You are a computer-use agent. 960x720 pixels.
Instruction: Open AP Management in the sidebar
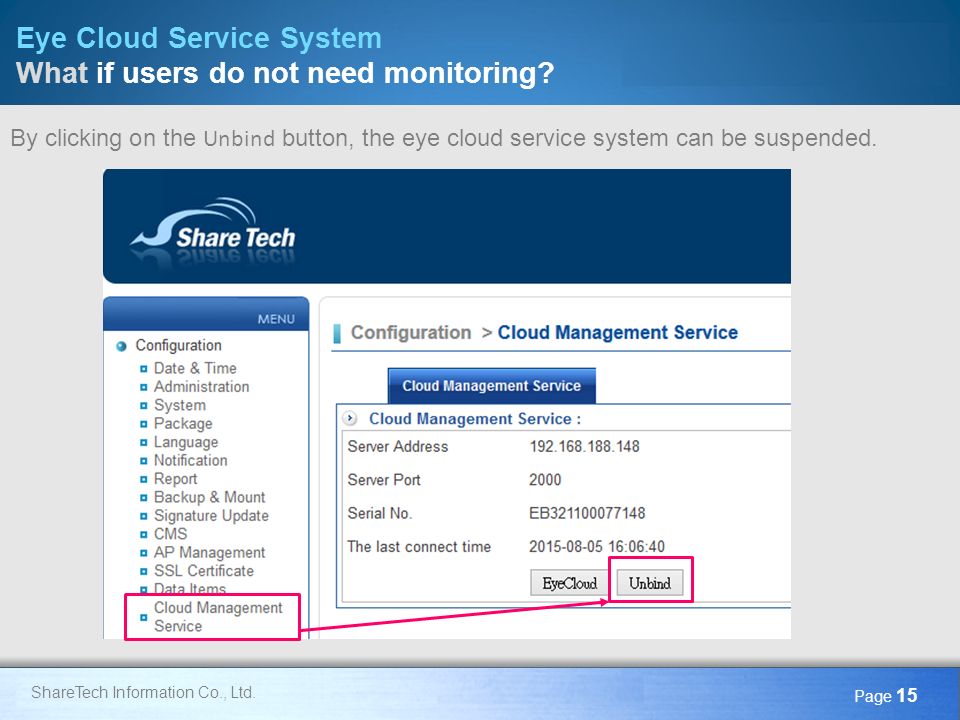209,552
